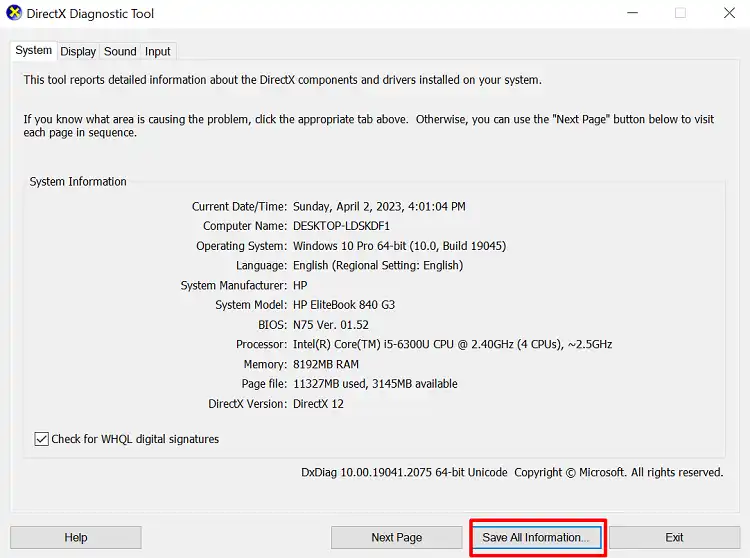Click memory value 8192MB RAM
750x558 pixels.
[x=326, y=364]
